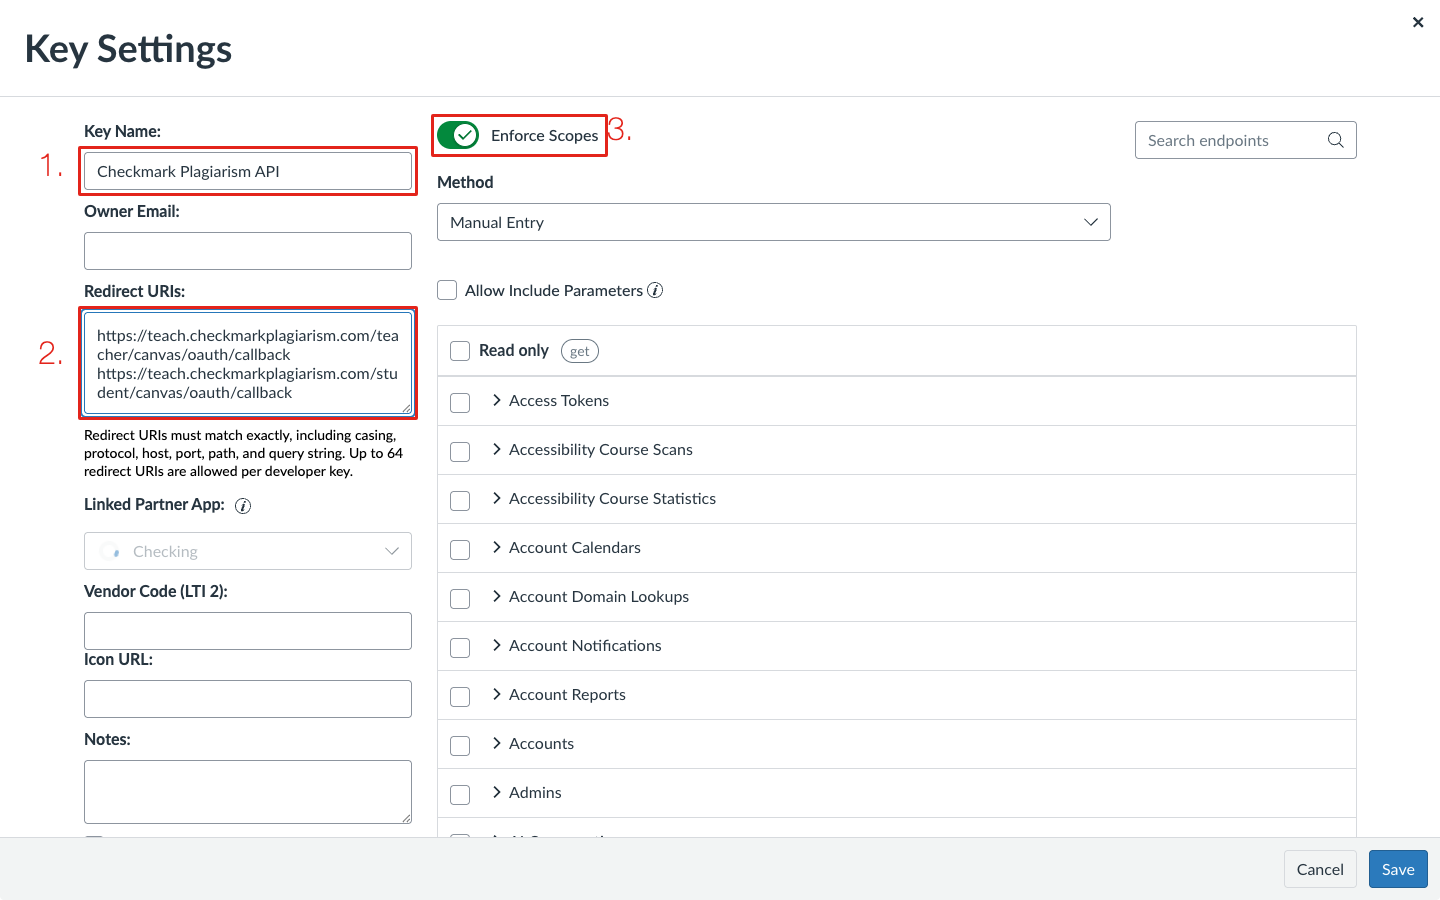Click info icon next to Linked Partner App
1440x900 pixels.
tap(242, 506)
